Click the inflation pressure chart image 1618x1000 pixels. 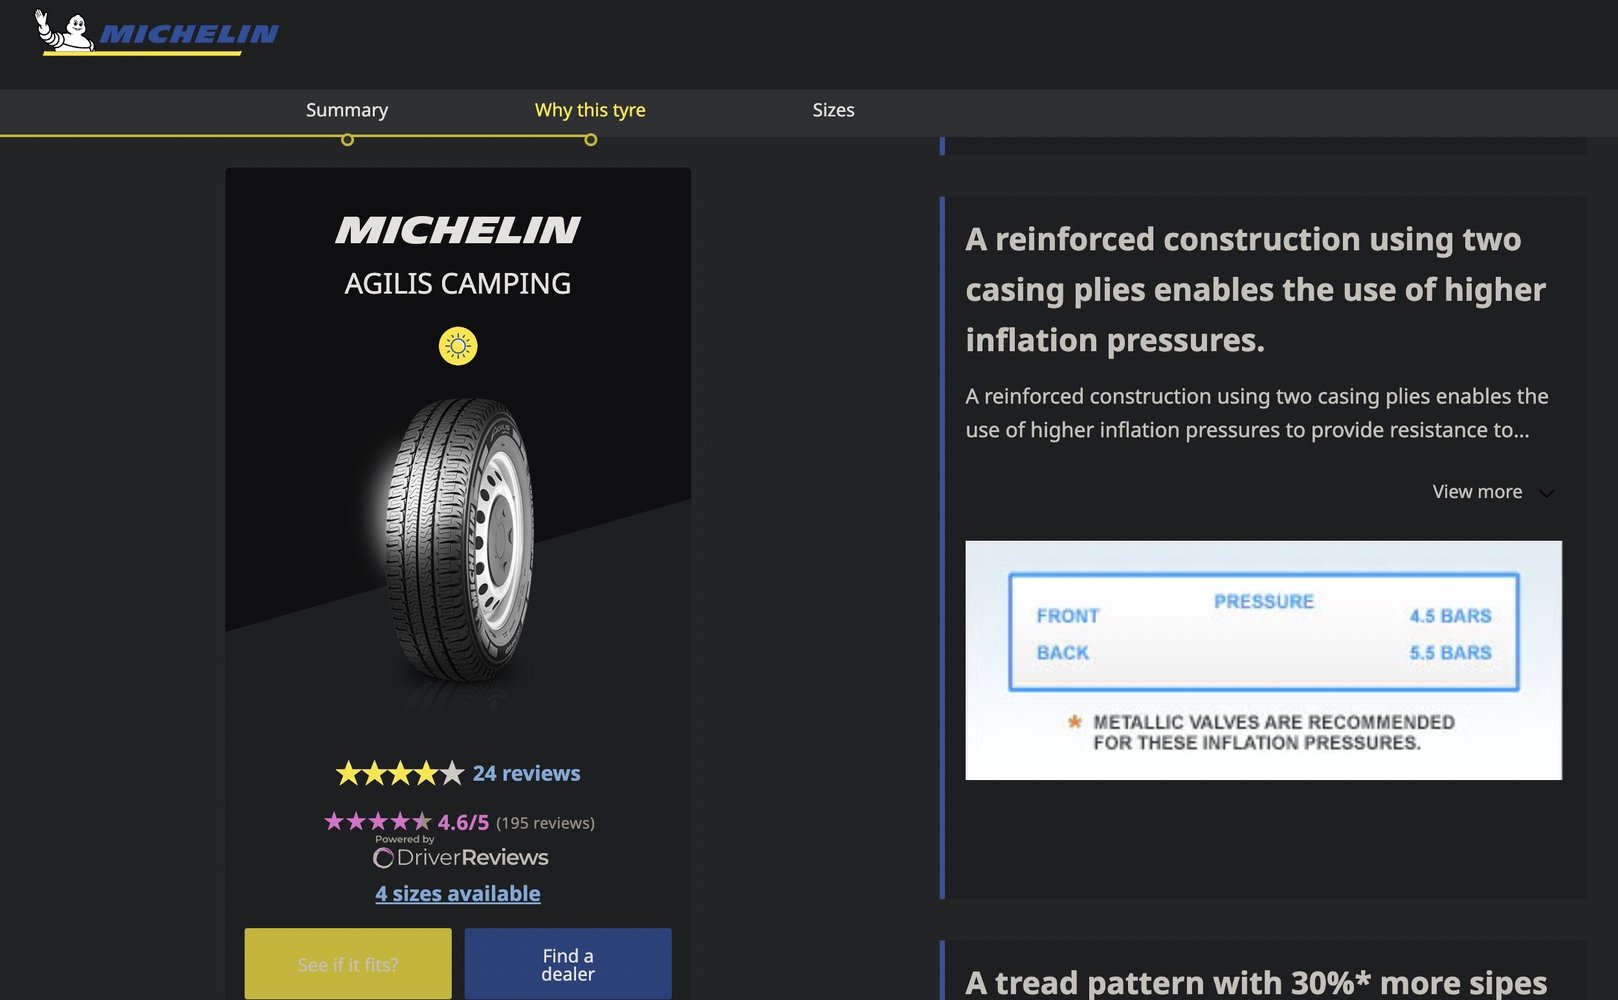click(1263, 660)
